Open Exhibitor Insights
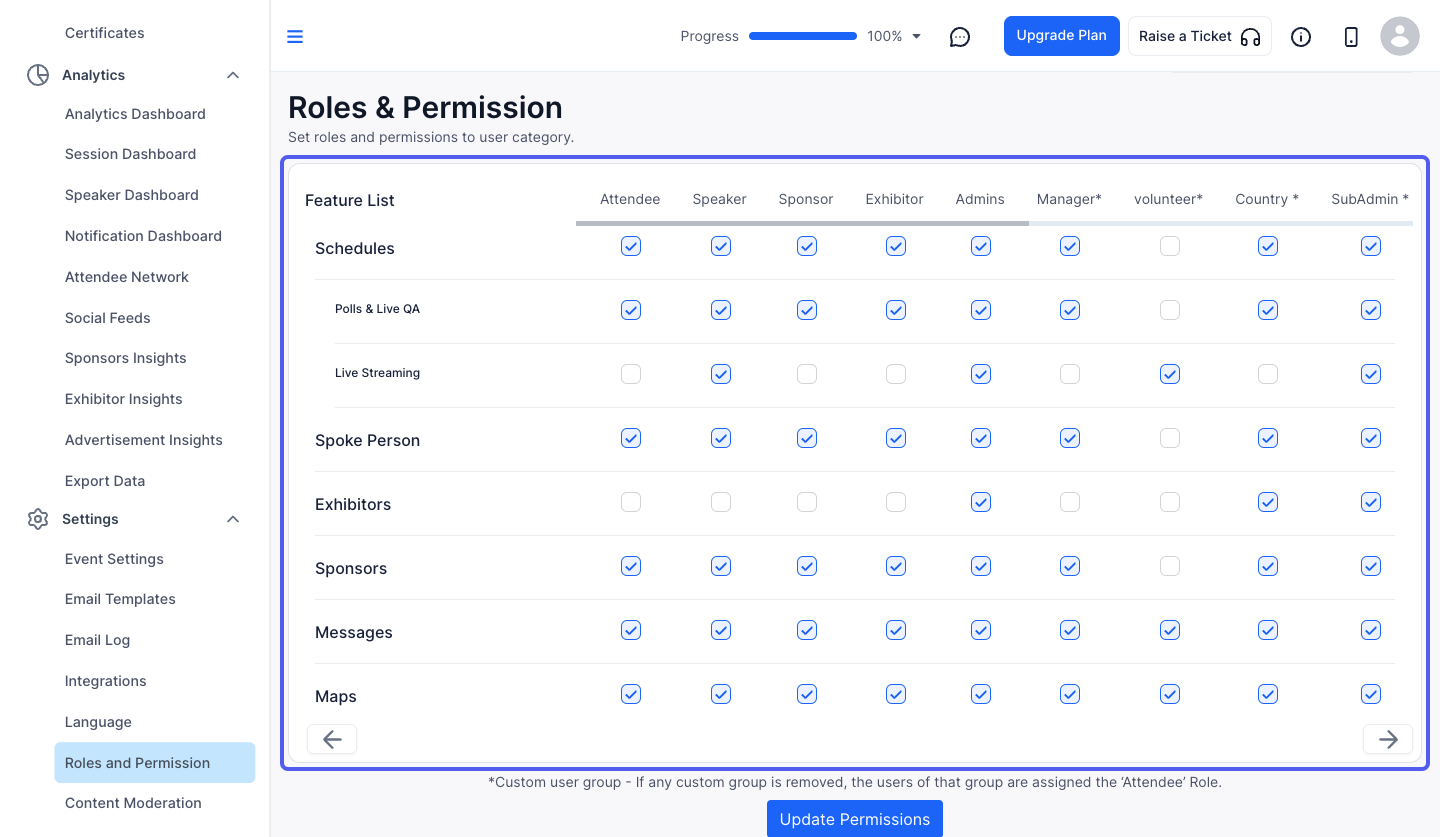The image size is (1440, 837). pos(123,399)
